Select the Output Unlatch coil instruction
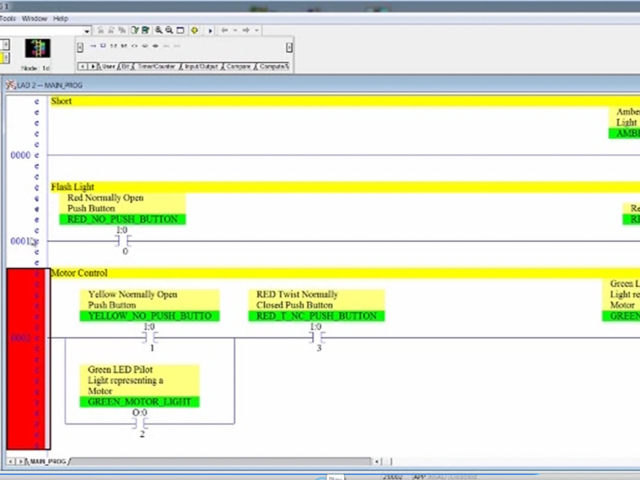The image size is (640, 480). click(156, 46)
